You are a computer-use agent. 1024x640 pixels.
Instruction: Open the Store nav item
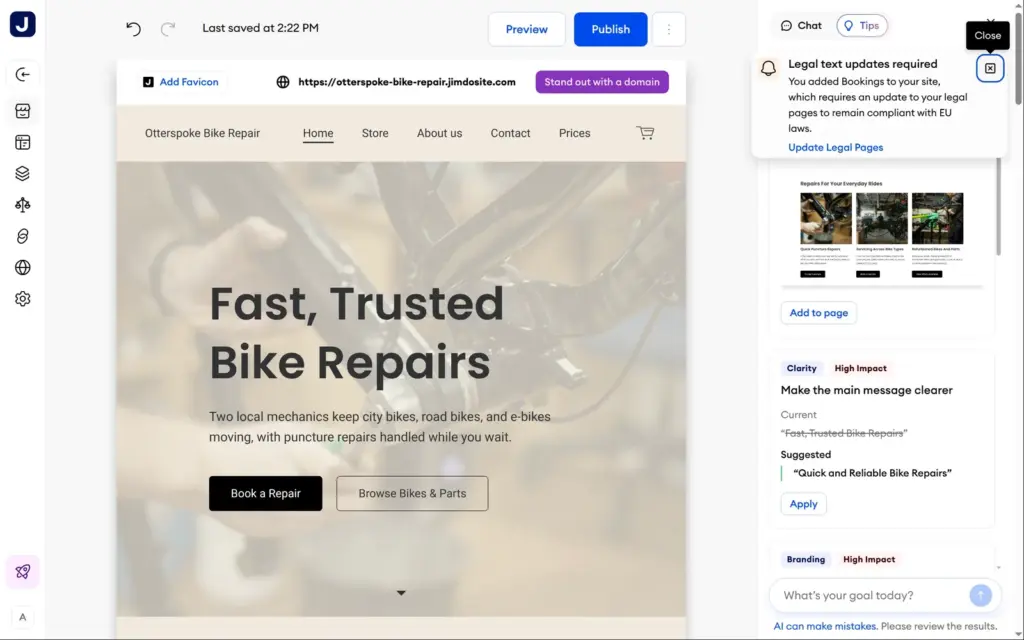(x=375, y=133)
